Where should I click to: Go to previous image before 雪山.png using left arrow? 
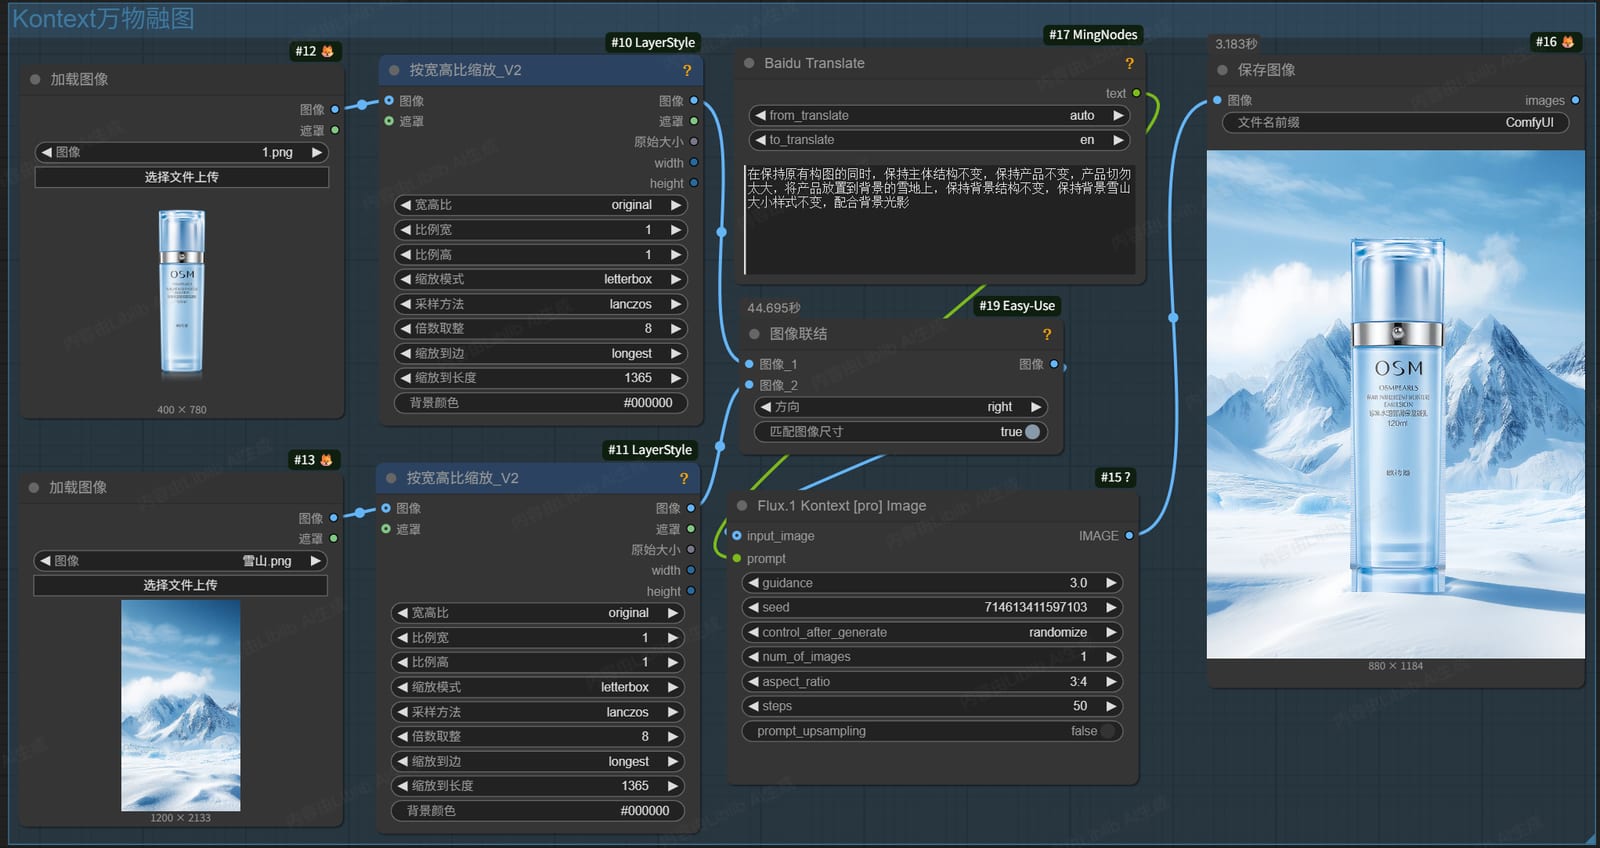tap(45, 561)
